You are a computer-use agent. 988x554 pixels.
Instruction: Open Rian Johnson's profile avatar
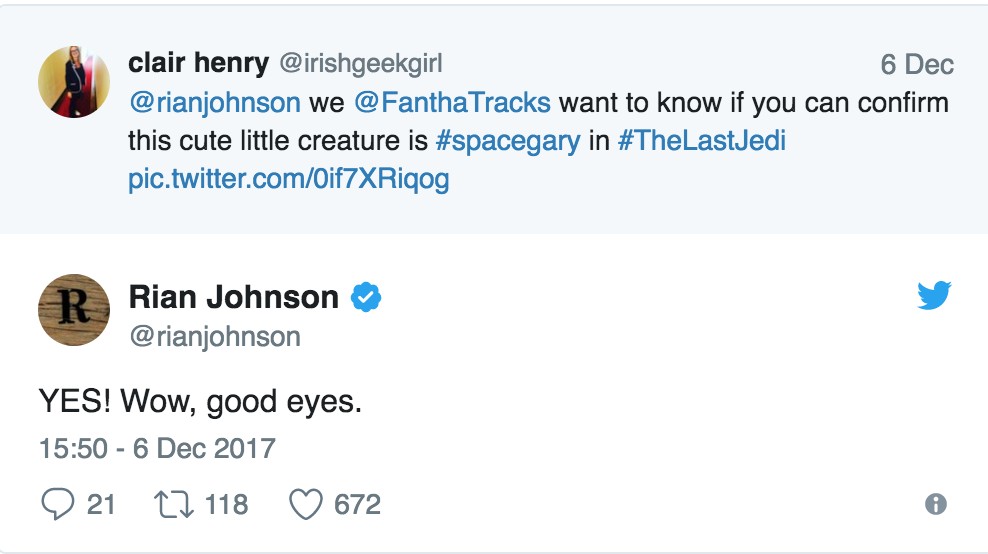pyautogui.click(x=74, y=310)
